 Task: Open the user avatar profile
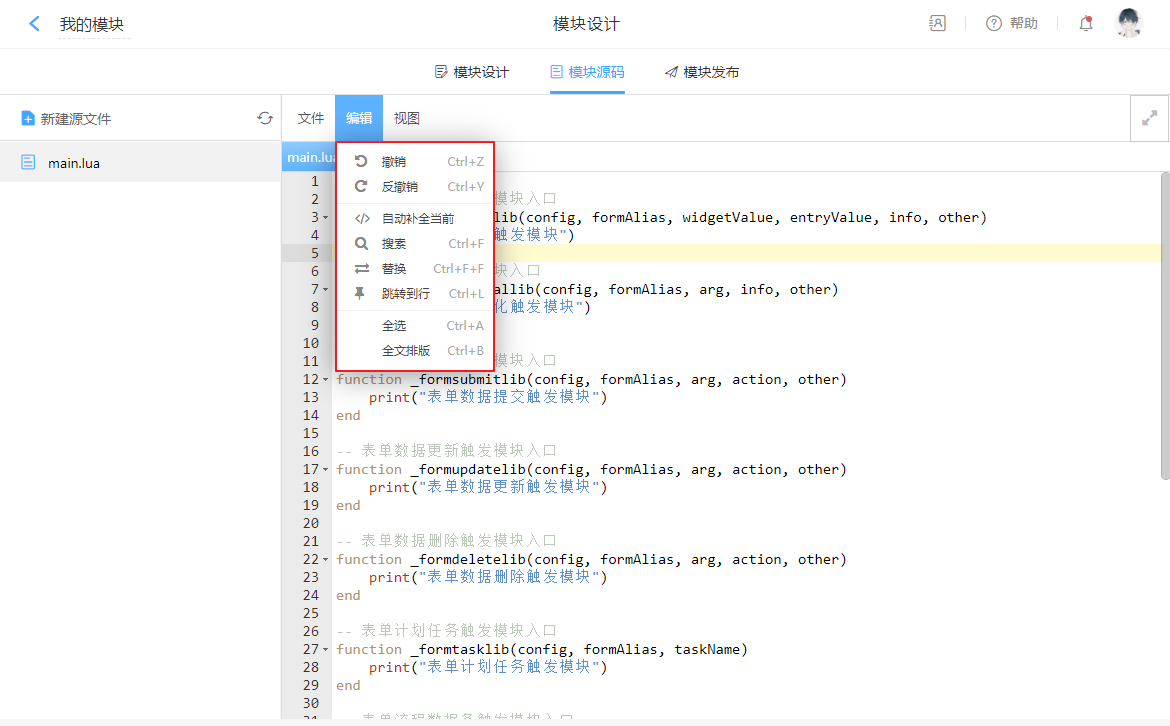[1129, 24]
